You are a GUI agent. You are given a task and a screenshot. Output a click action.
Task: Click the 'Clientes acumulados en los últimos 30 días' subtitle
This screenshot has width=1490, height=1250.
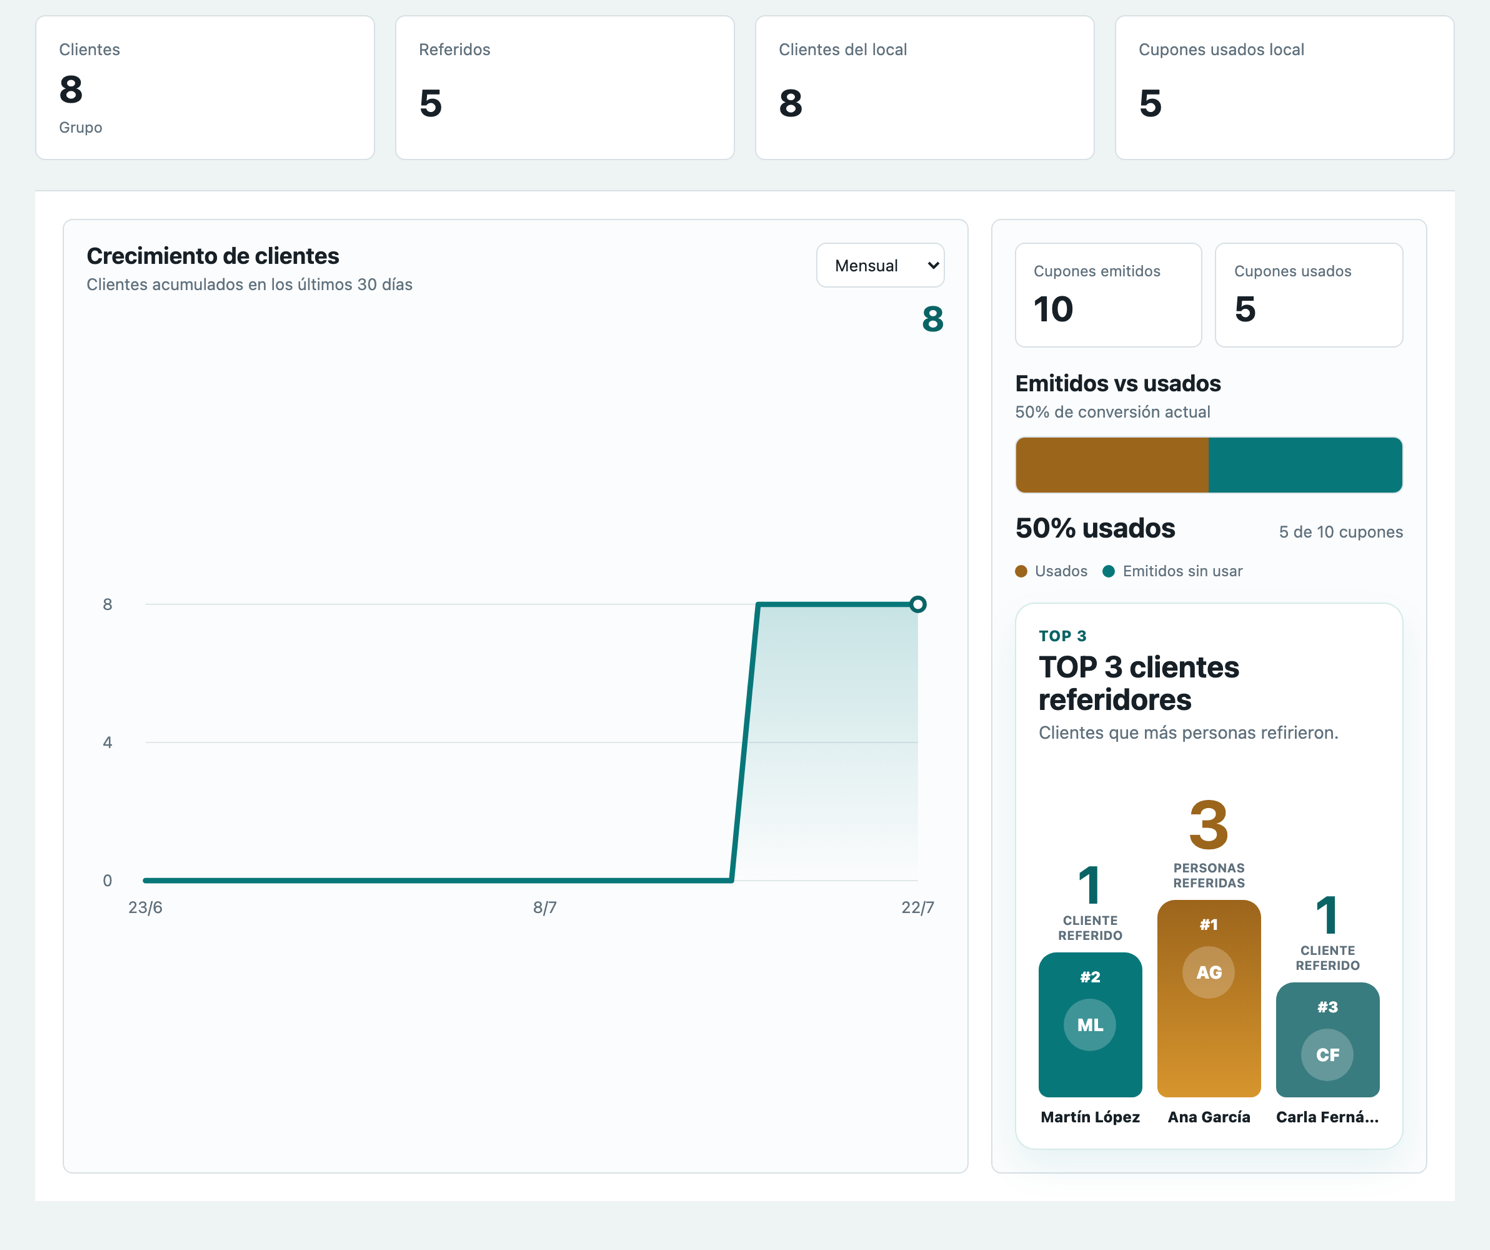(x=249, y=285)
